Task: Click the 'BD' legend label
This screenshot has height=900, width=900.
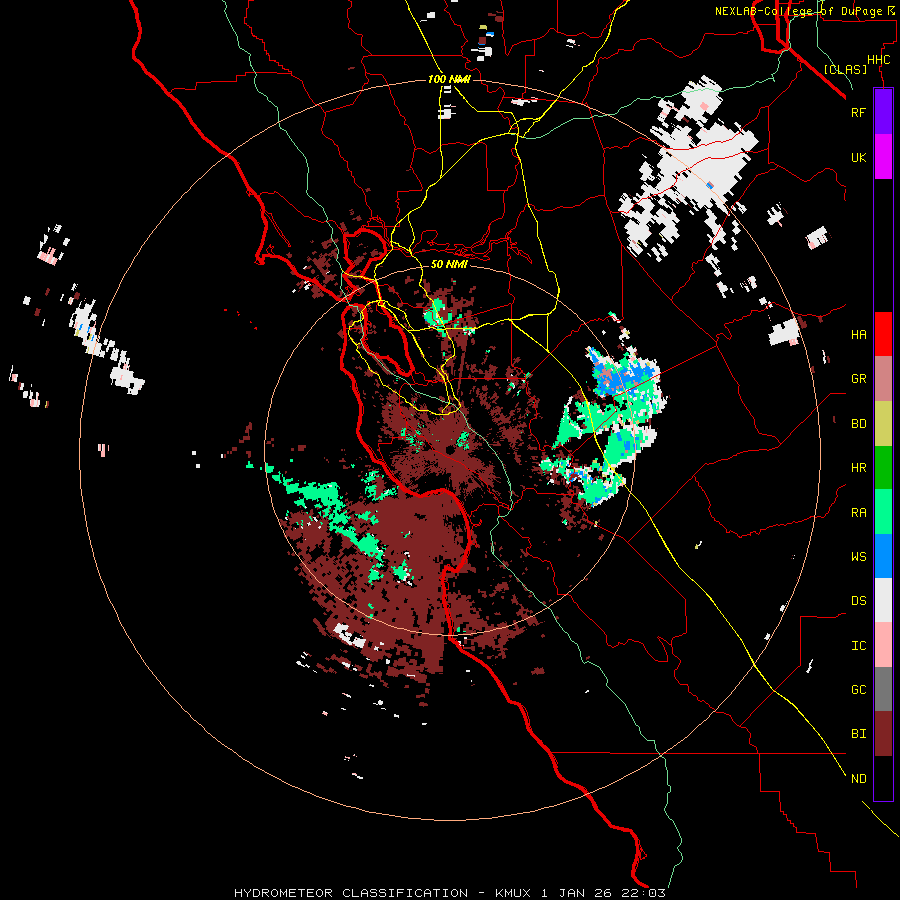Action: coord(858,424)
